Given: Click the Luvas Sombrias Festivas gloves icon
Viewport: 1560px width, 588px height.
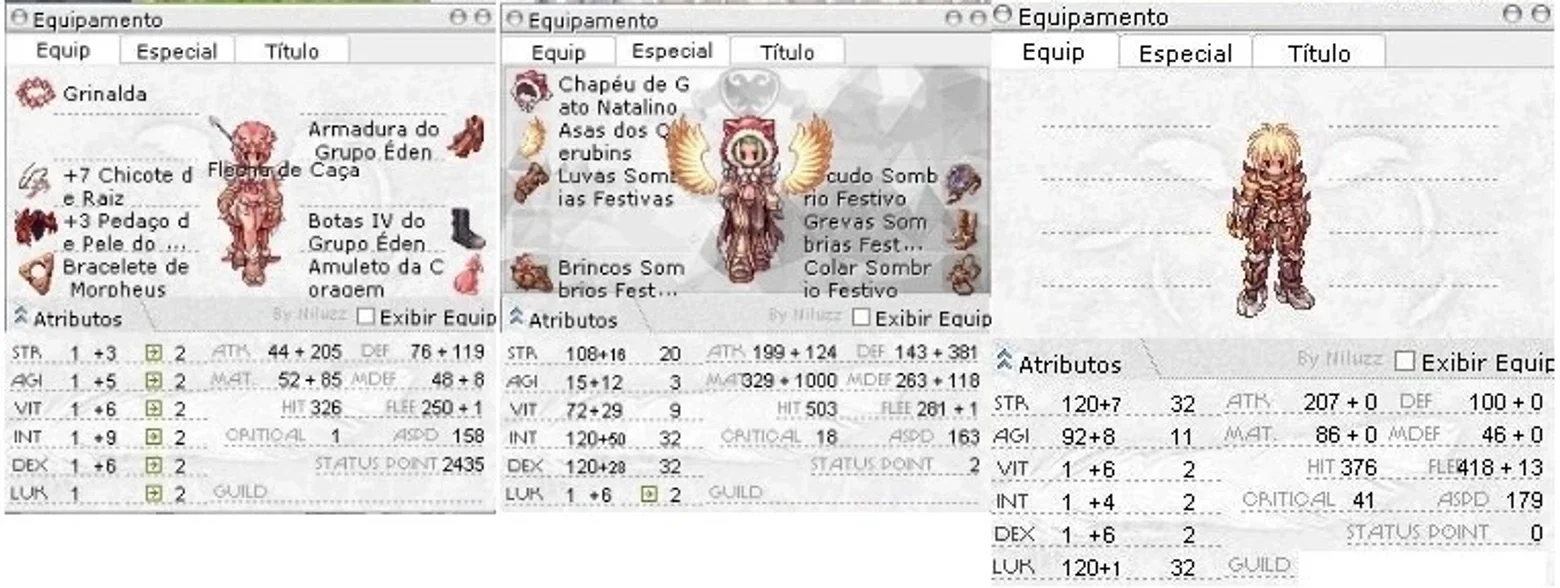Looking at the screenshot, I should coord(531,182).
